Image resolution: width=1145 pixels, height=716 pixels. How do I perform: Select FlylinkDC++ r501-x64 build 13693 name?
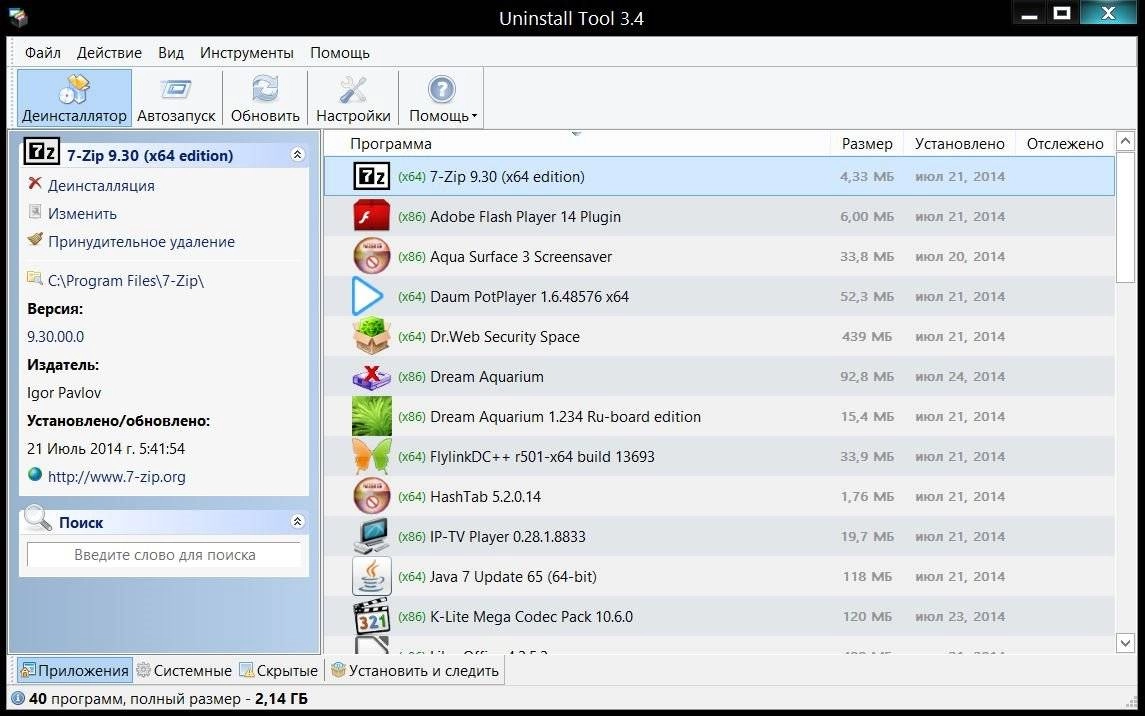pyautogui.click(x=542, y=457)
